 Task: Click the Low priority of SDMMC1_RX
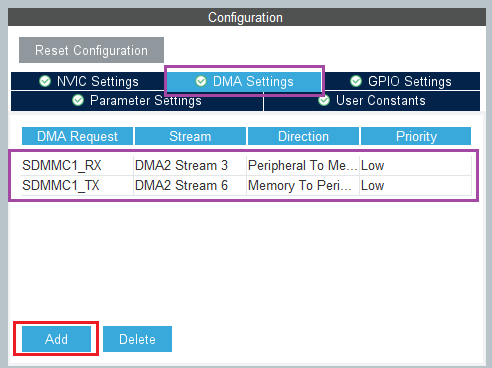(x=415, y=165)
